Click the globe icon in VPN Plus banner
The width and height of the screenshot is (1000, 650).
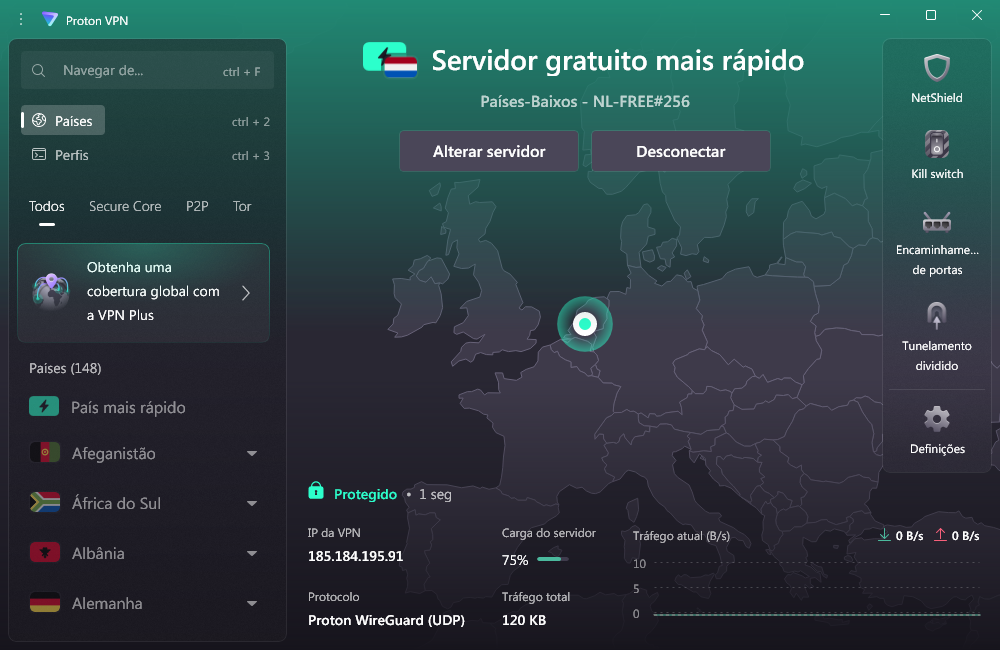pyautogui.click(x=51, y=292)
